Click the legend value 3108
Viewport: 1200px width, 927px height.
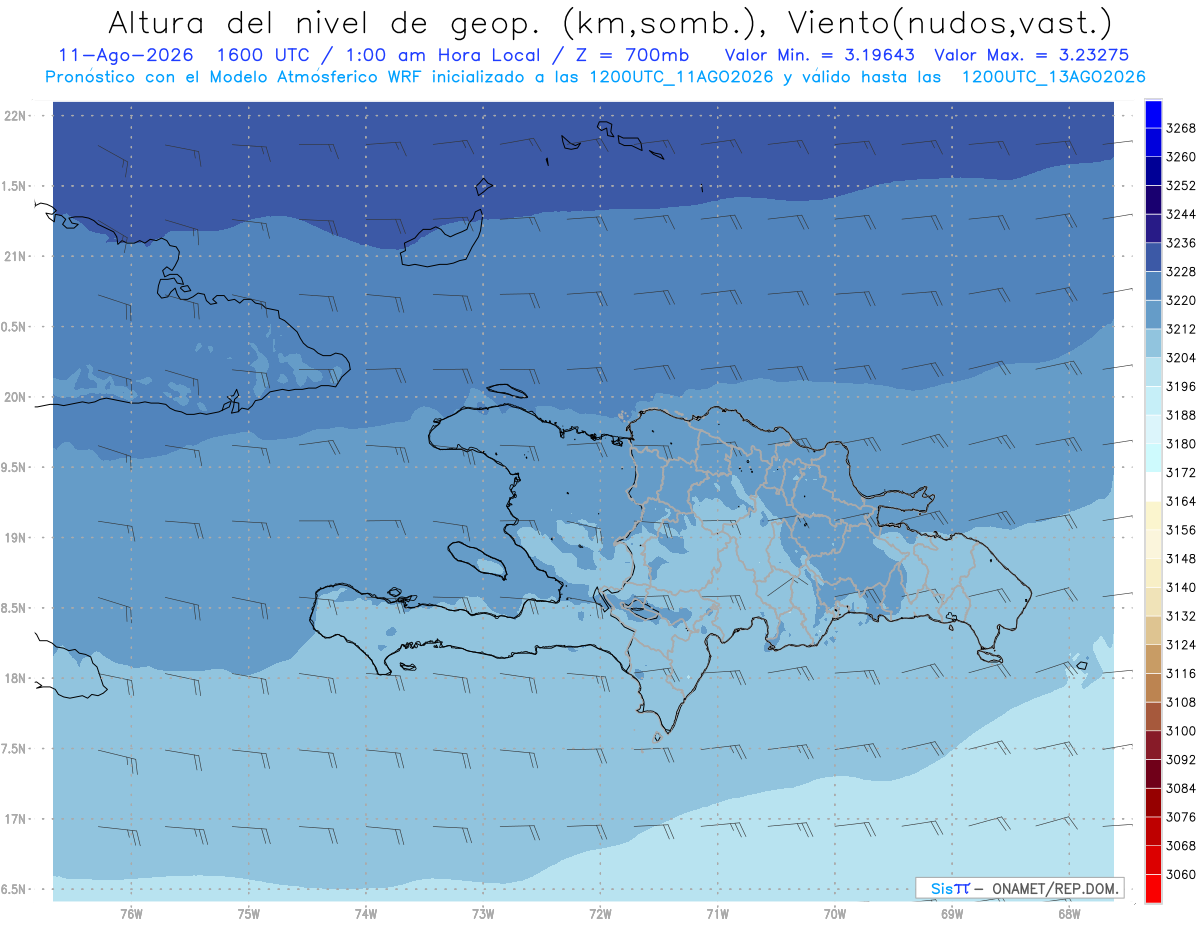(x=1180, y=702)
